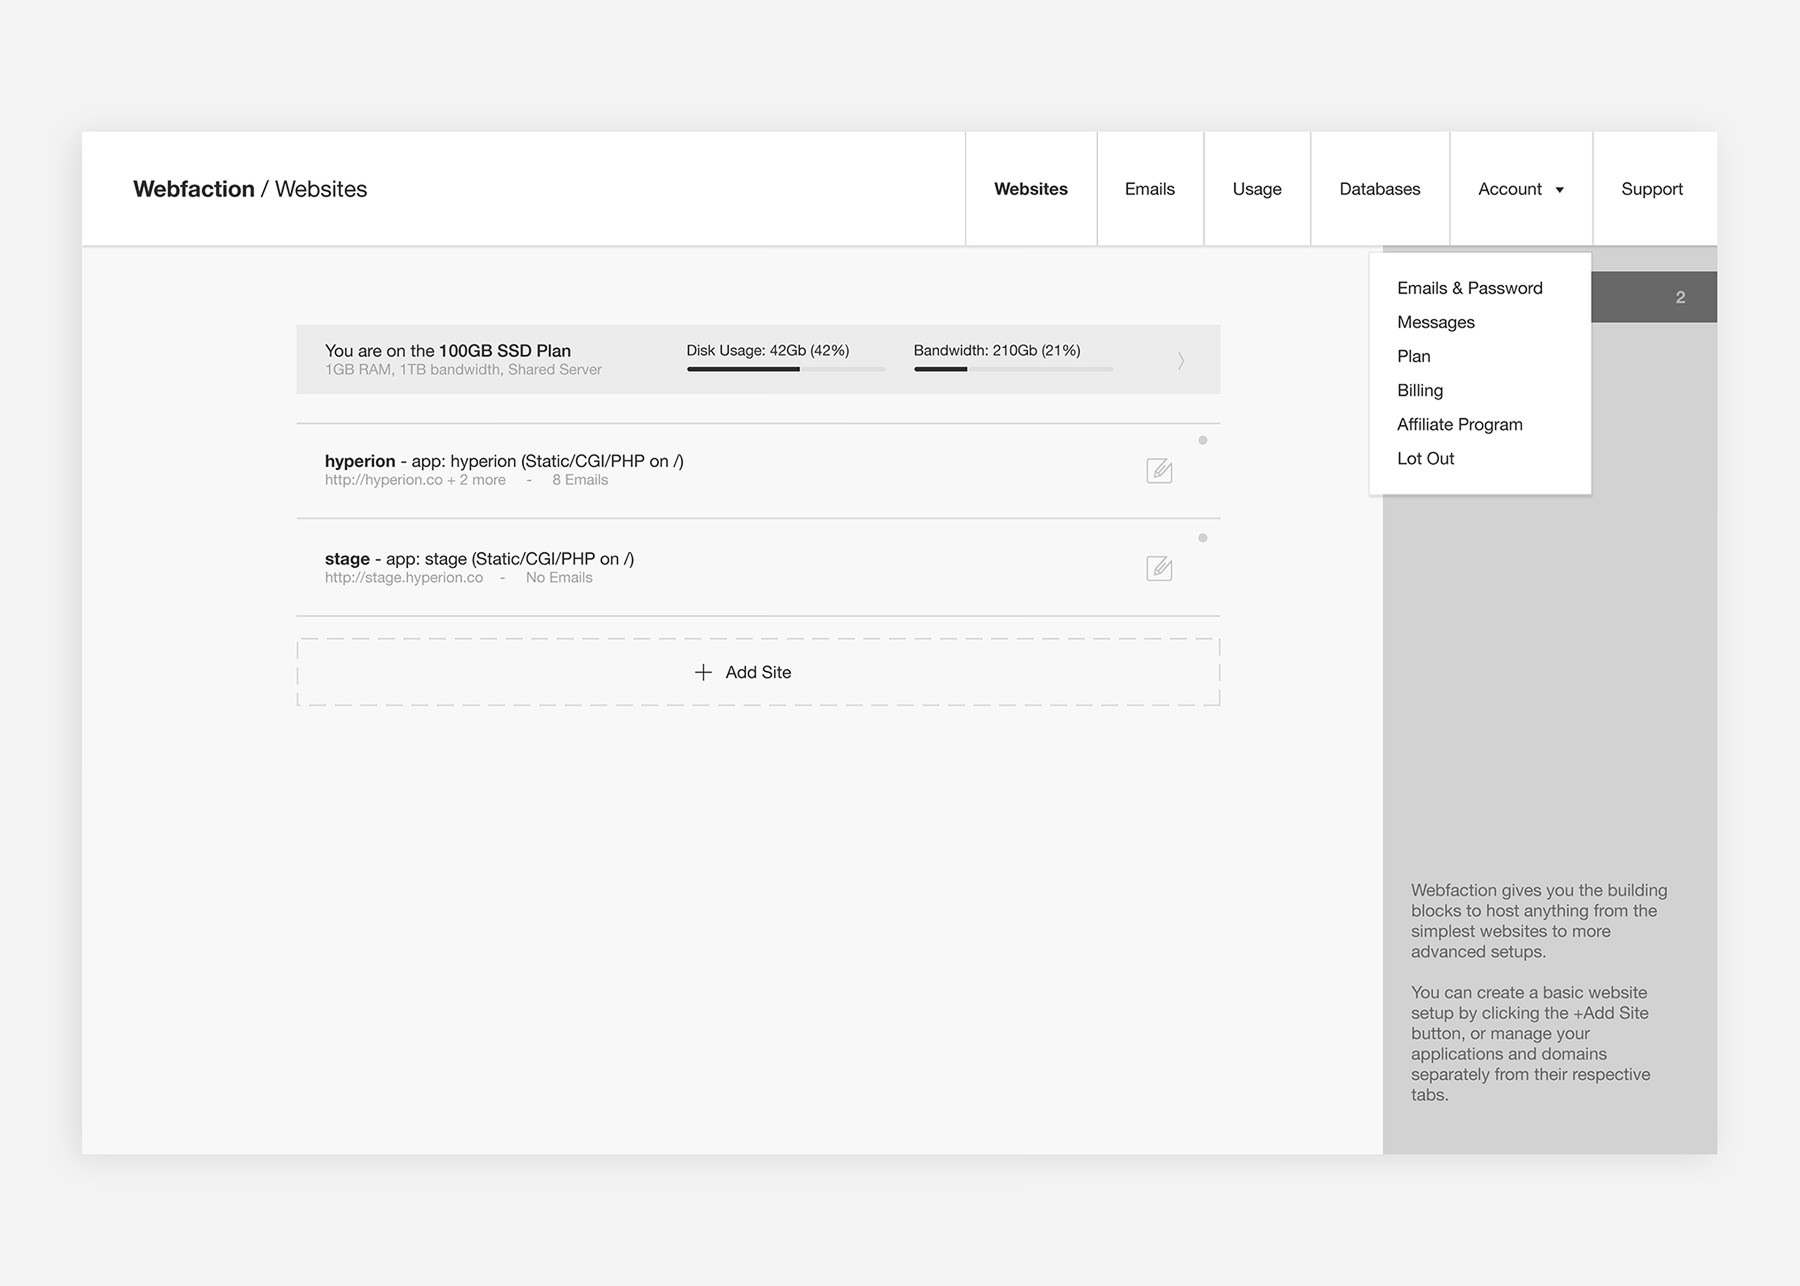Click the '1GB RAM, 1TB bandwidth, Shared Server' text
The height and width of the screenshot is (1286, 1800).
(x=463, y=370)
